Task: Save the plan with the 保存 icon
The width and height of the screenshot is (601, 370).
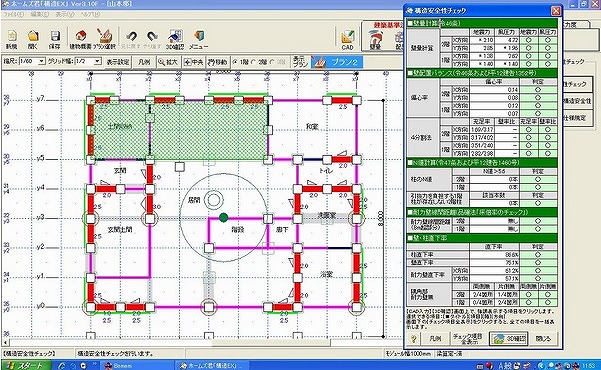Action: tap(55, 39)
